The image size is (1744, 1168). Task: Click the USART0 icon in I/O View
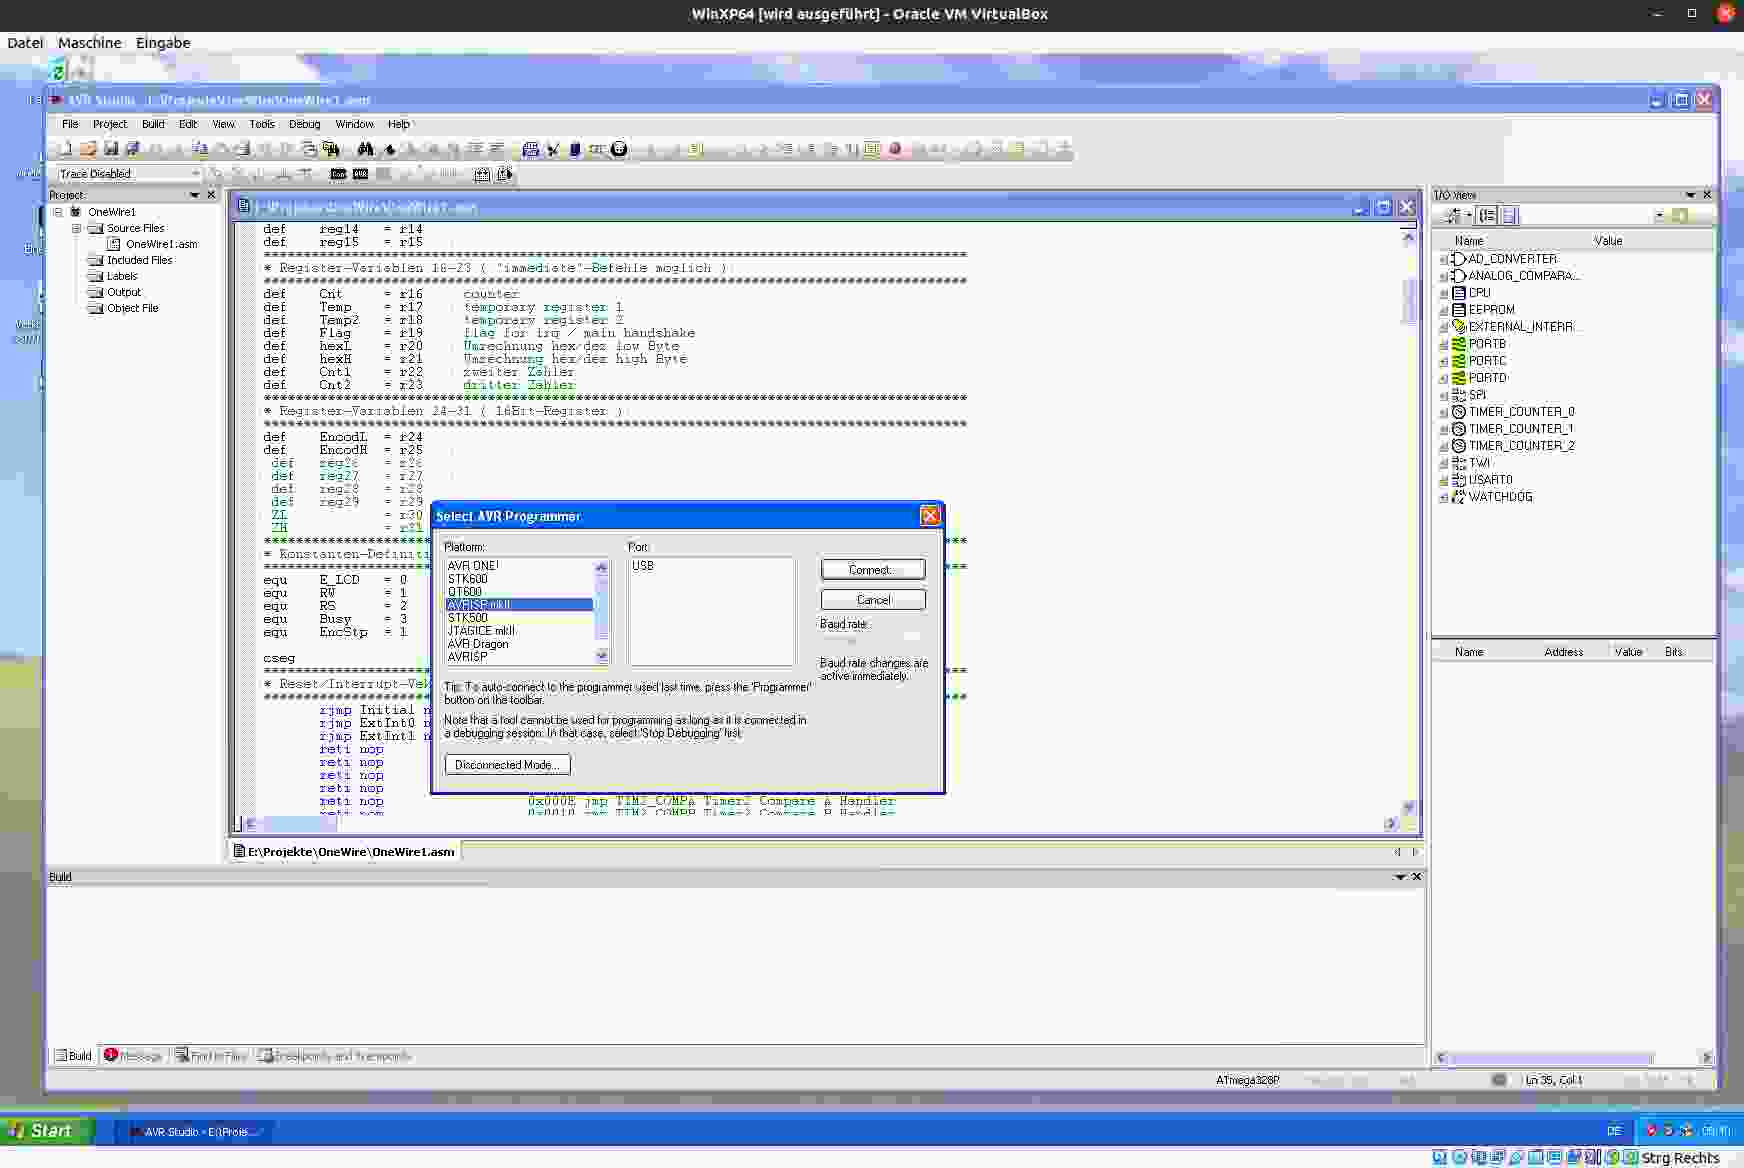(1459, 480)
